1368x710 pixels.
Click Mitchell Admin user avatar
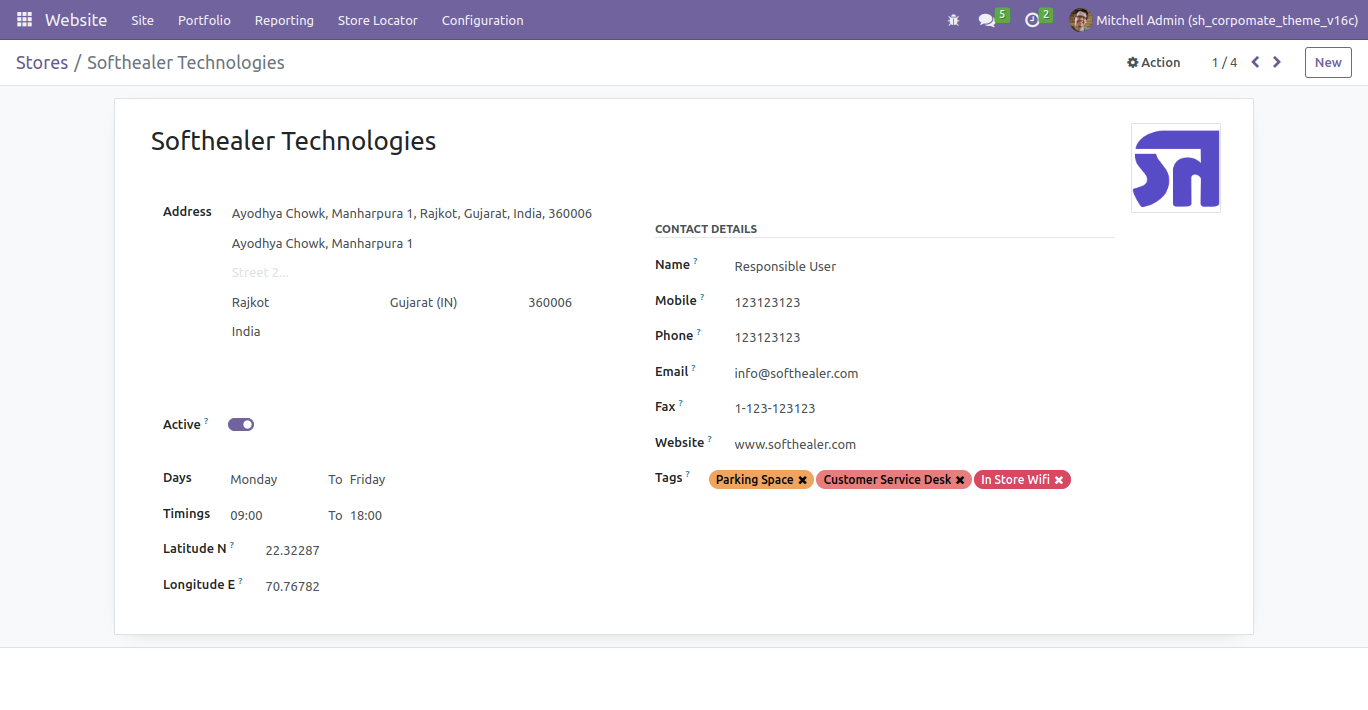pyautogui.click(x=1080, y=20)
